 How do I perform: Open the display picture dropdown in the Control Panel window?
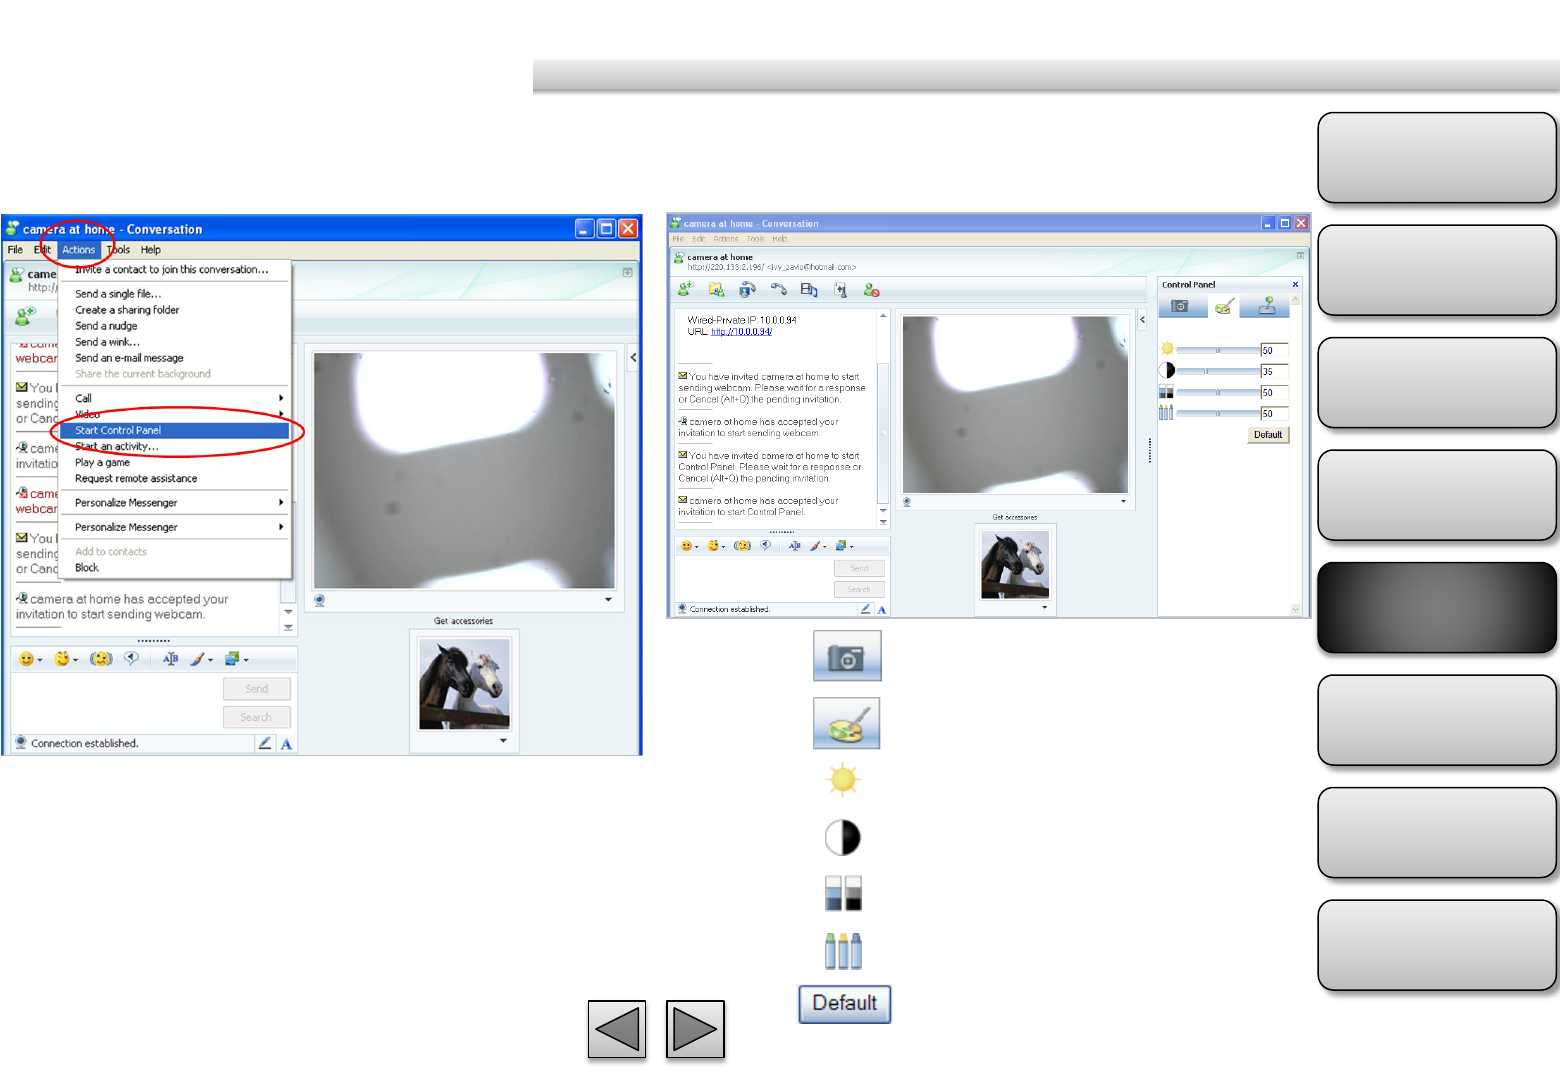coord(1044,607)
